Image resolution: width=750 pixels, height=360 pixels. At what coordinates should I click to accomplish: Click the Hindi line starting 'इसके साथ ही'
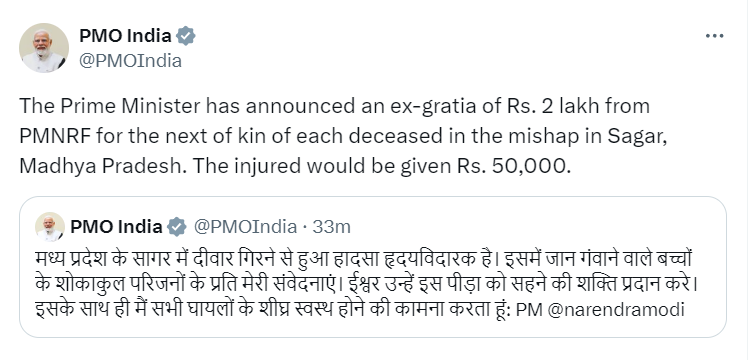(360, 309)
